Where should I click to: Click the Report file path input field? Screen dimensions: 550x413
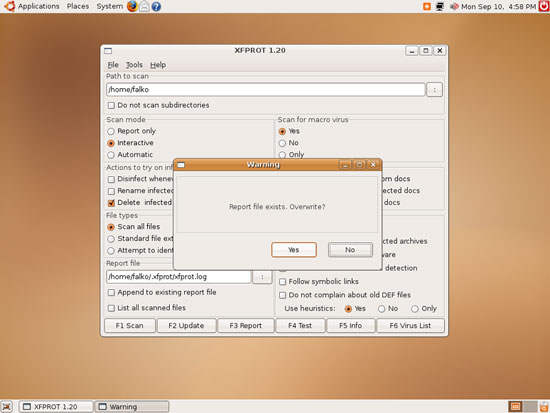coord(179,277)
